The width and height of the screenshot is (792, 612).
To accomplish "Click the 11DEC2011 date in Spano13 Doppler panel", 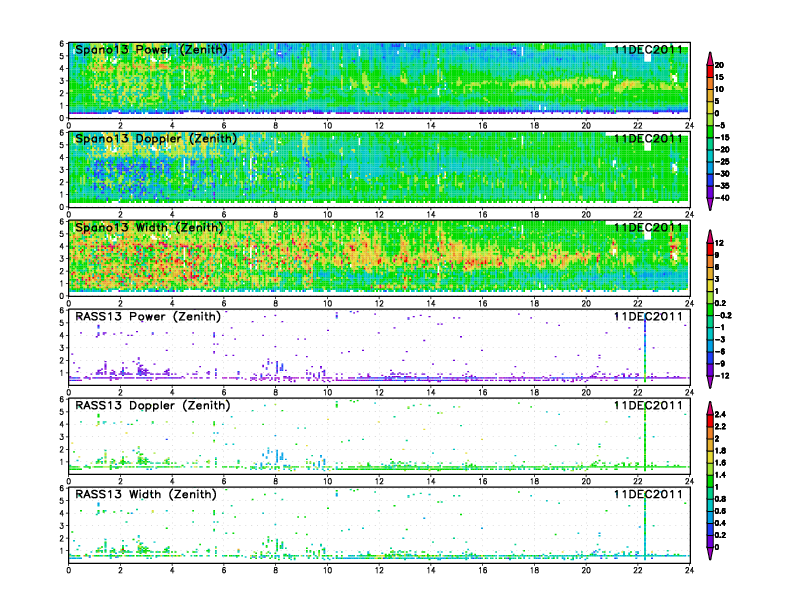I will tap(648, 139).
